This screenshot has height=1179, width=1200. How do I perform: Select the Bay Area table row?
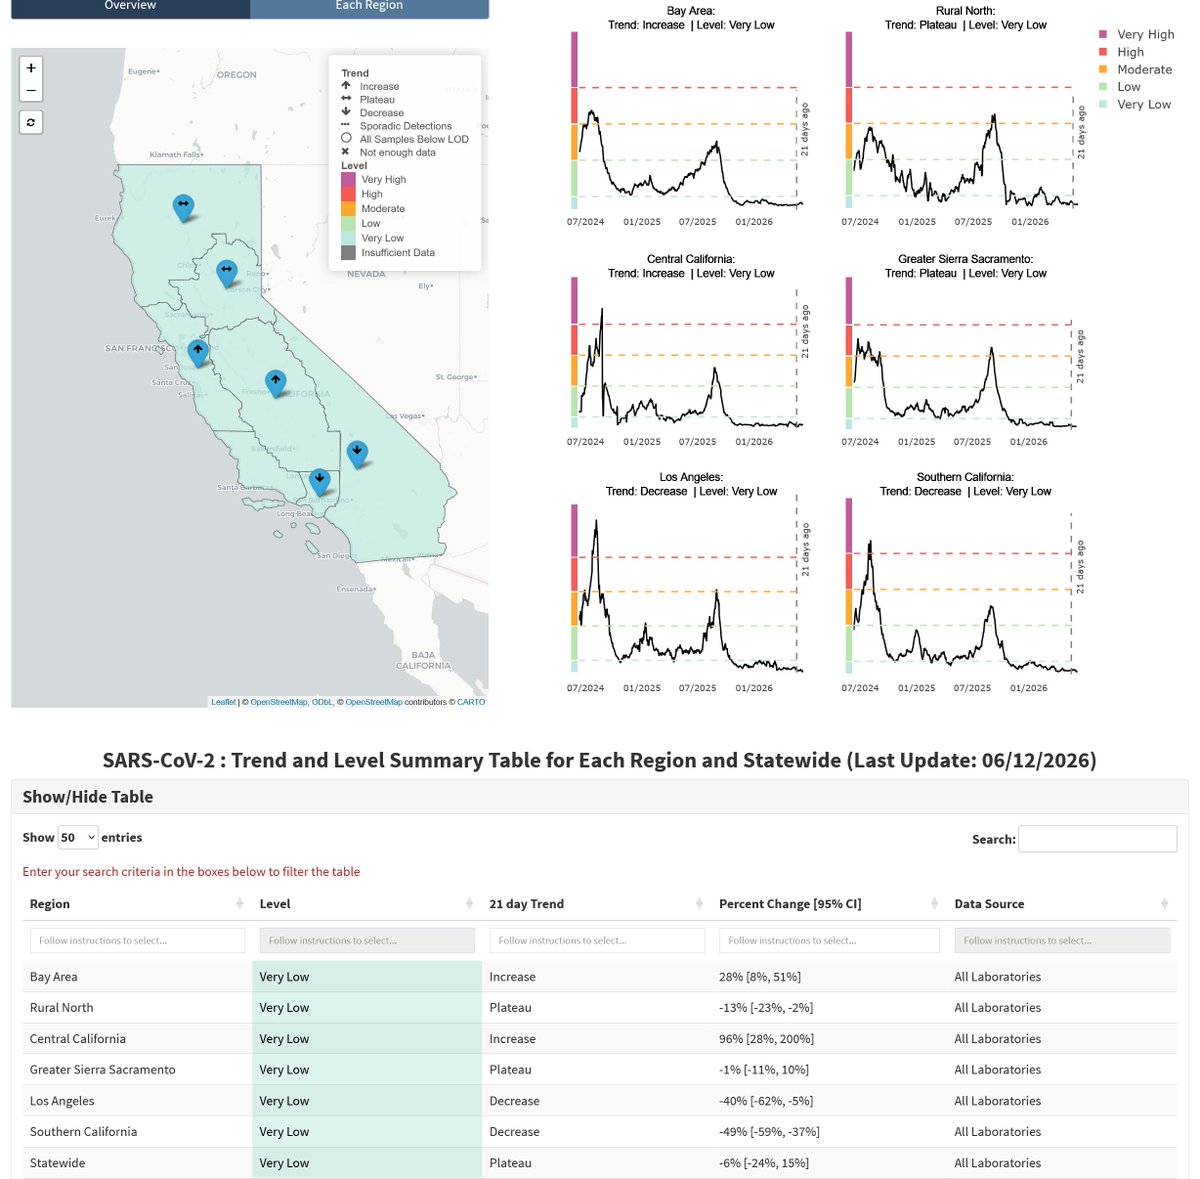coord(599,977)
